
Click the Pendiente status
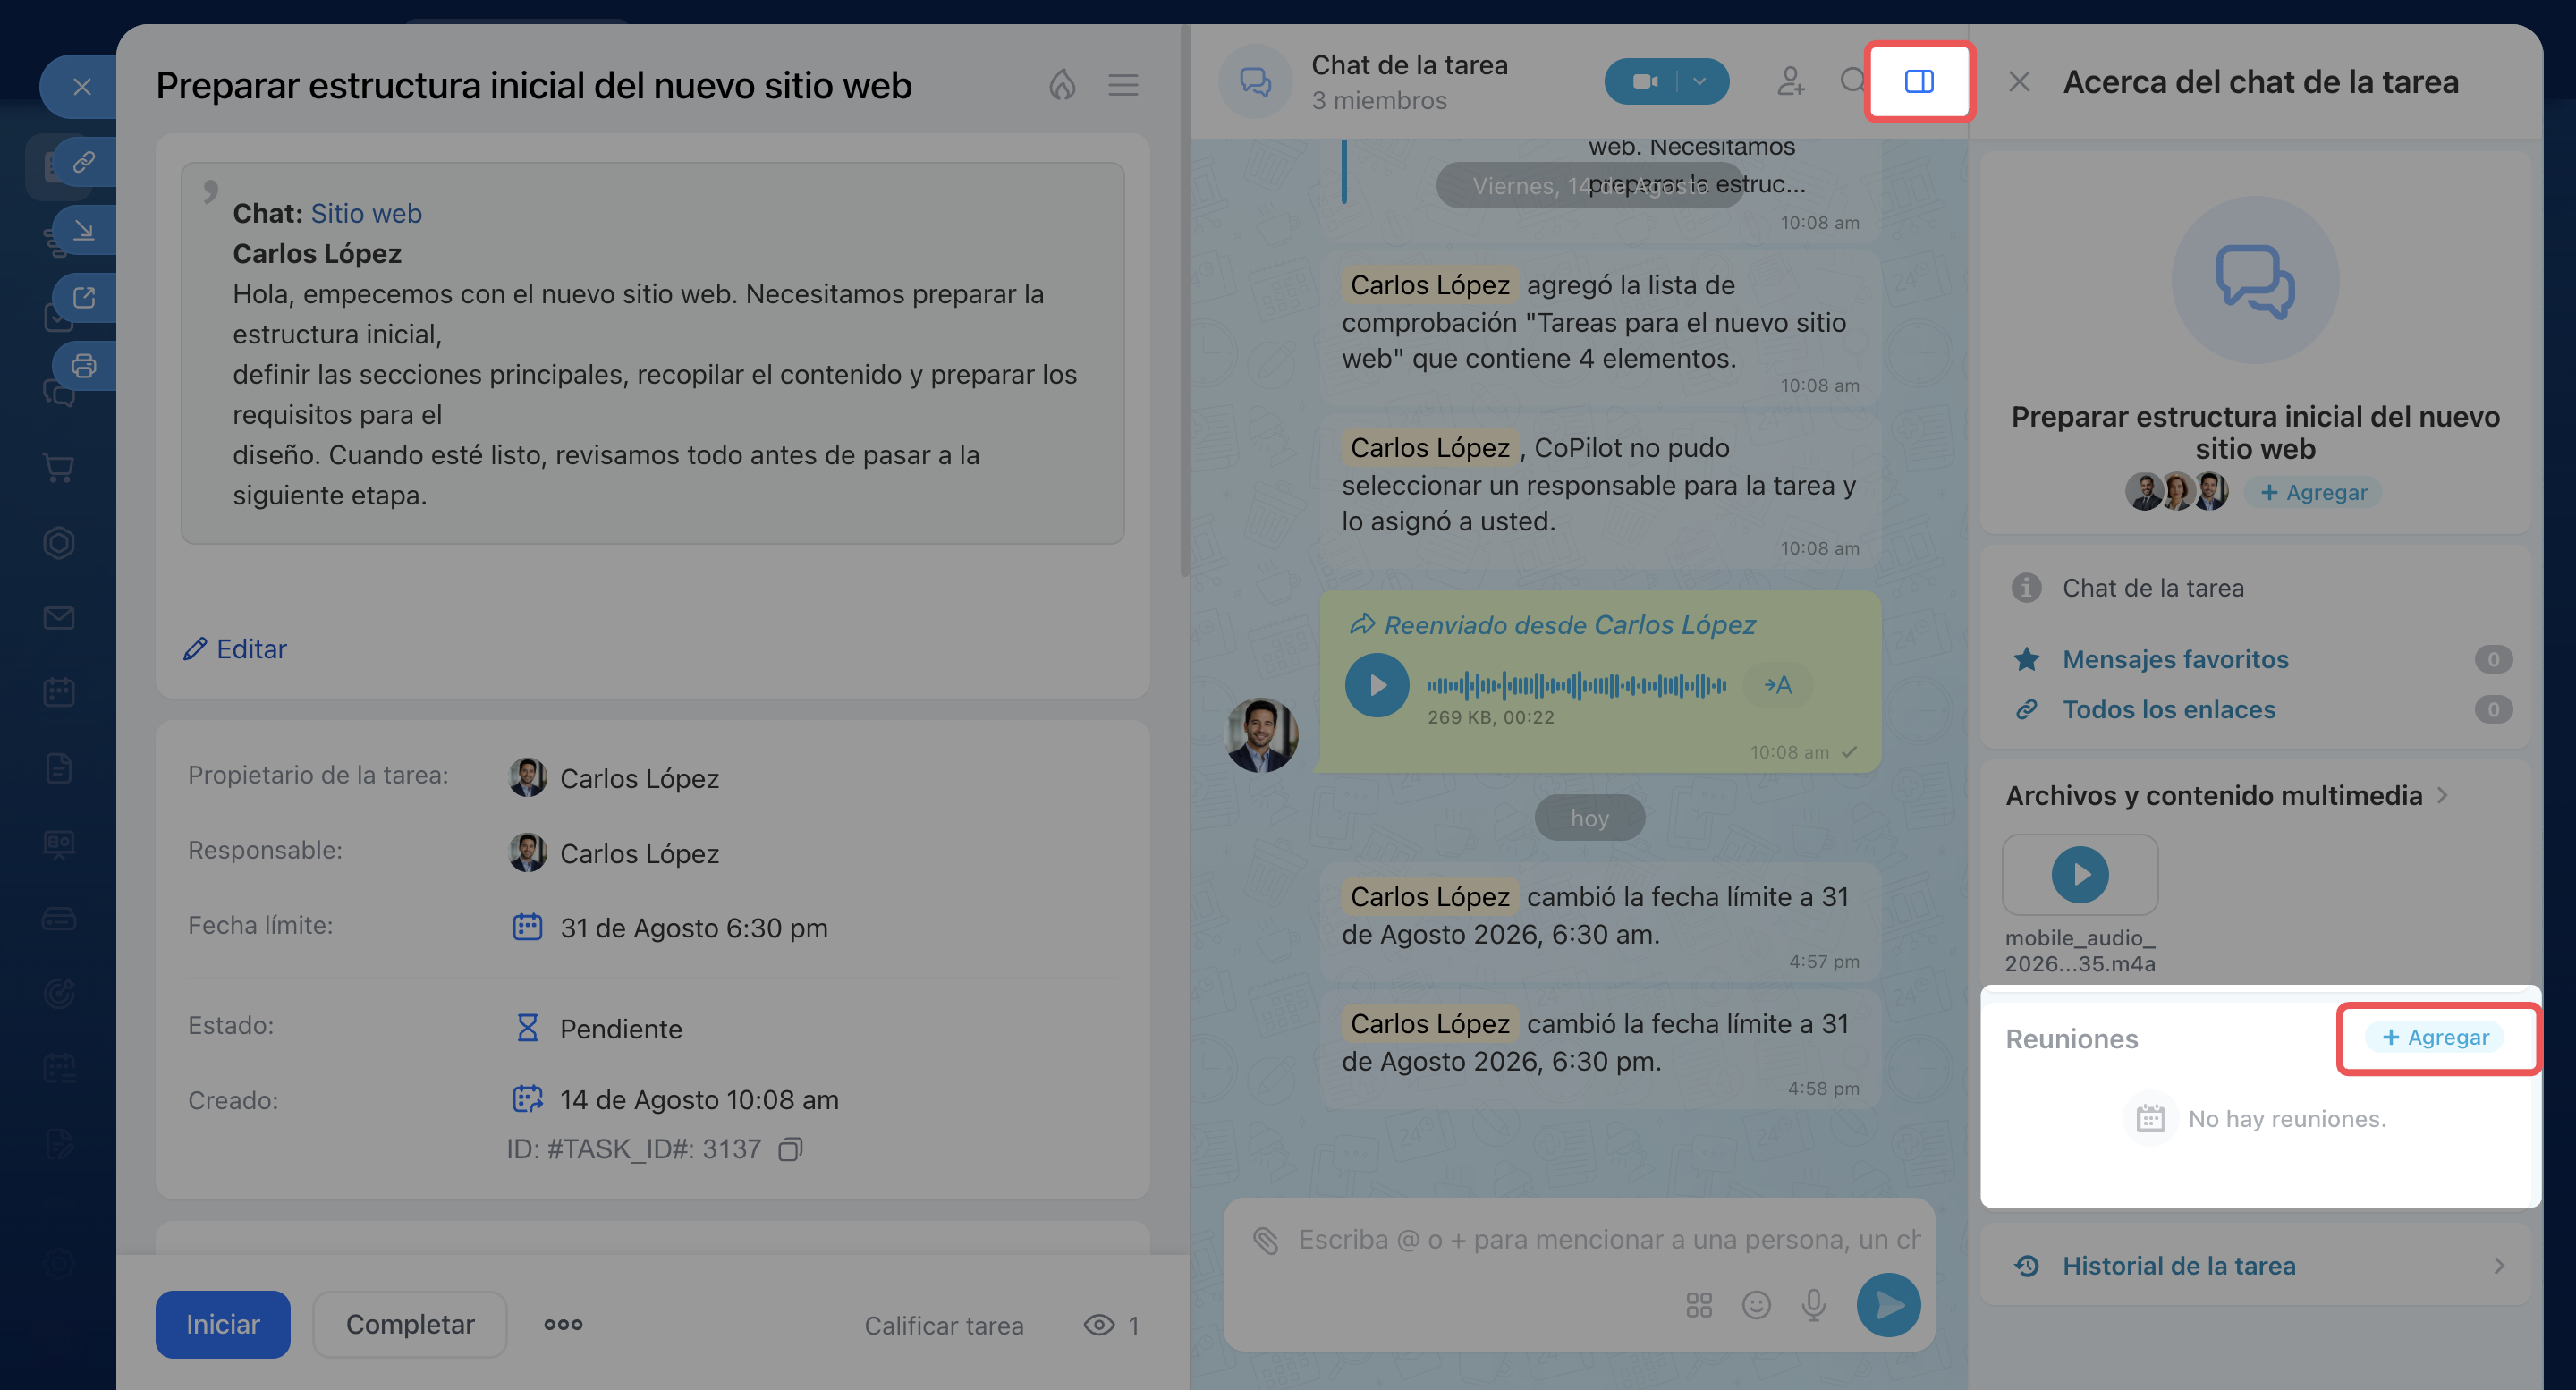point(621,1029)
